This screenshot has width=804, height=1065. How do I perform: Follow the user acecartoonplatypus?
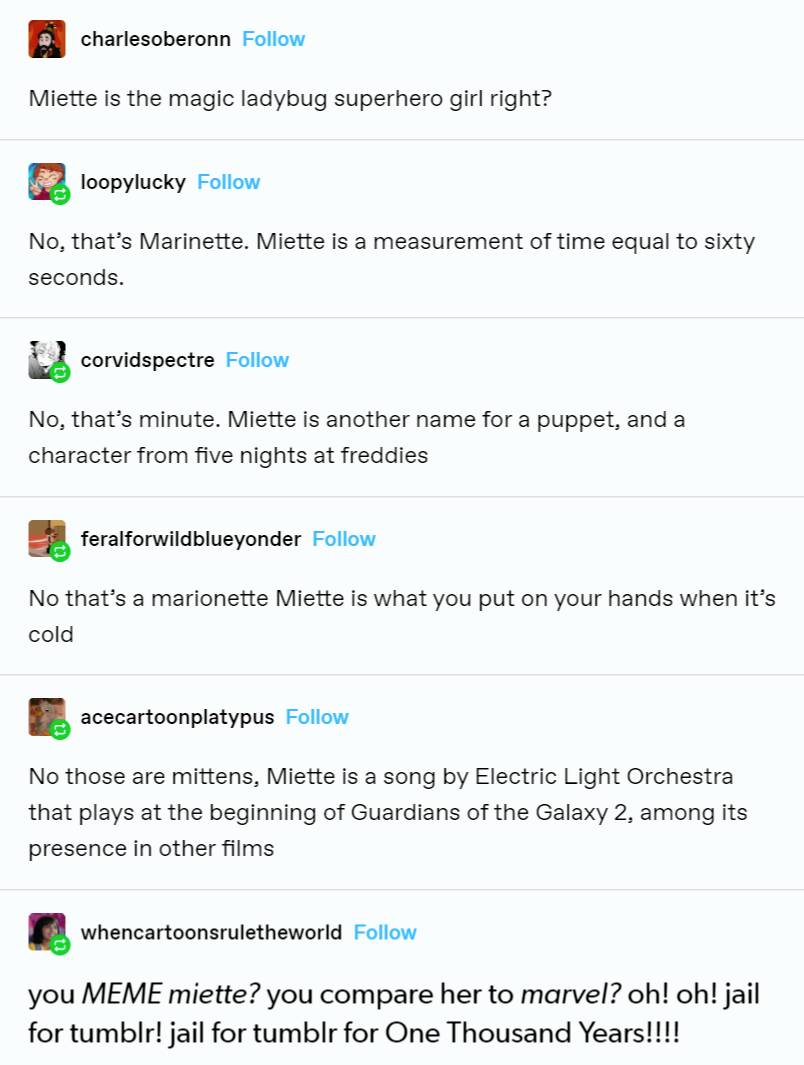(x=317, y=716)
